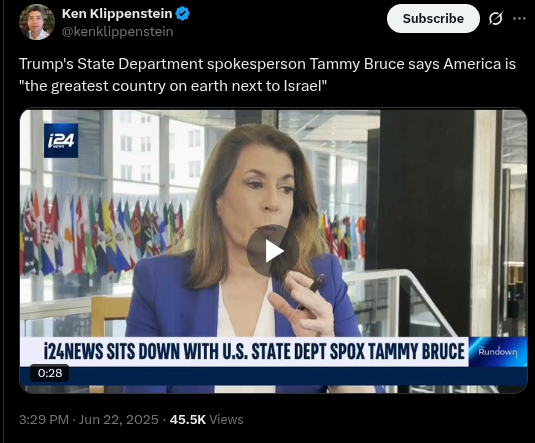
Task: Click The Rundown logo on the chyron
Action: pyautogui.click(x=497, y=352)
